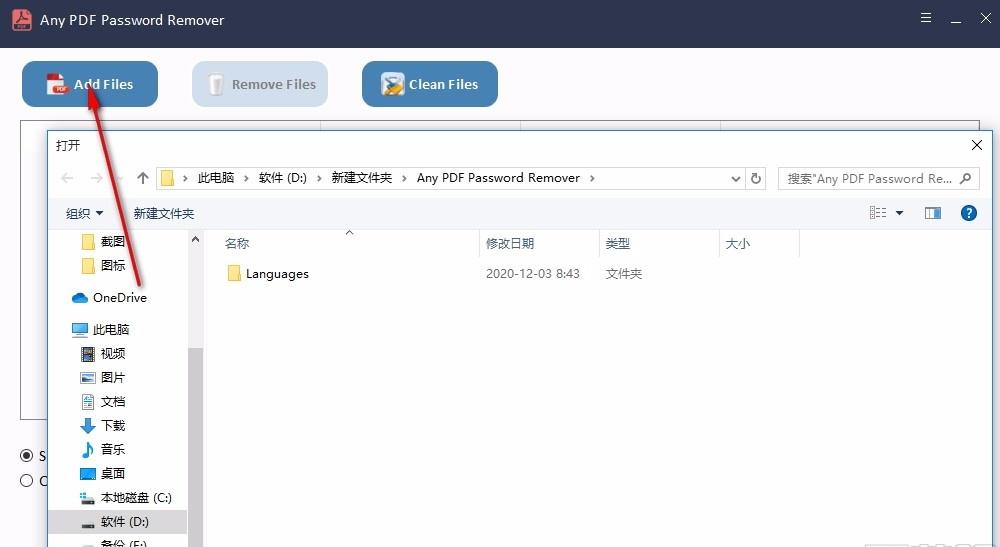The image size is (1000, 547).
Task: Click the Any PDF Password Remover logo icon
Action: tap(22, 20)
